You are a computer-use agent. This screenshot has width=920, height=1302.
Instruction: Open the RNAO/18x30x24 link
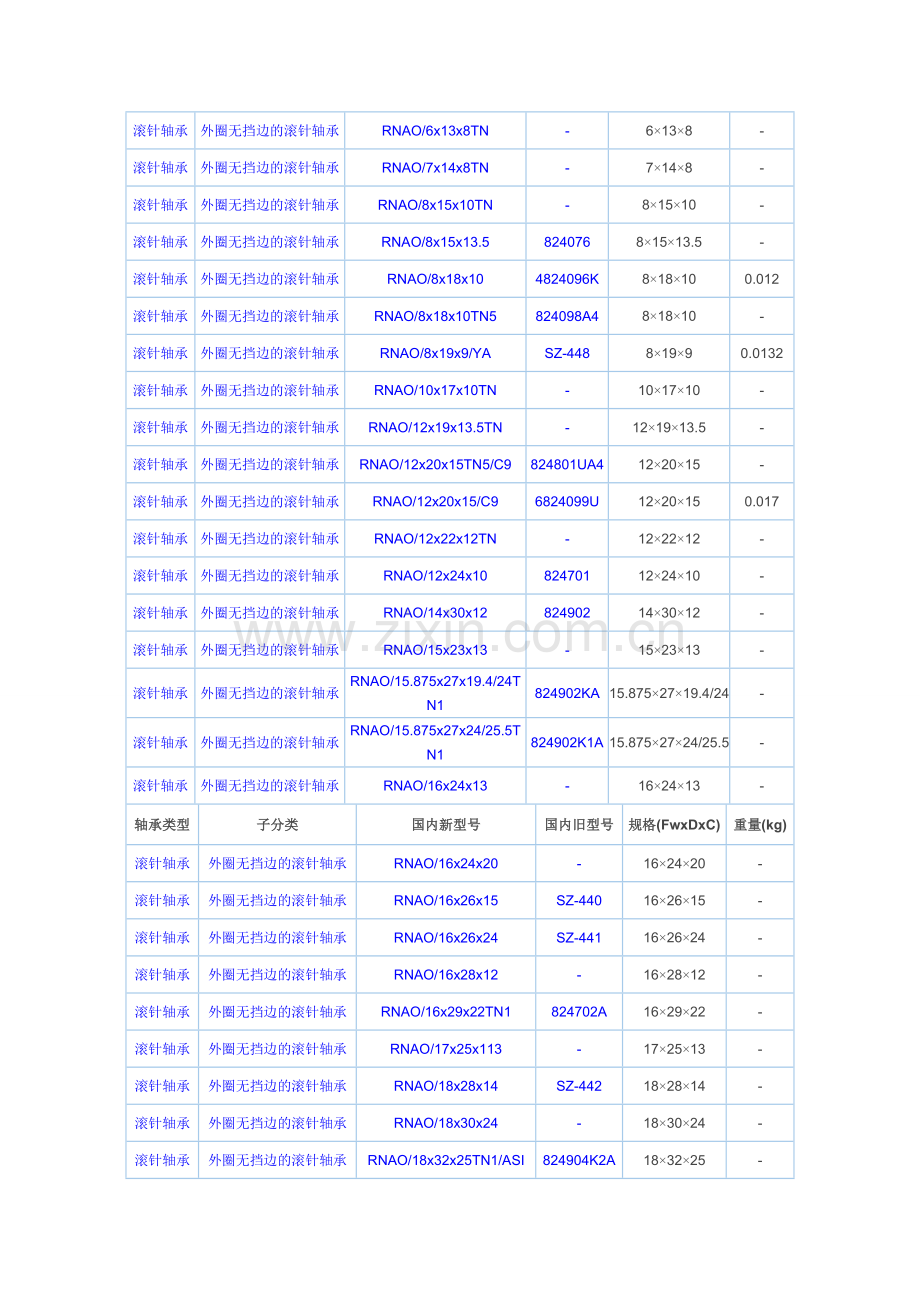[x=445, y=1122]
